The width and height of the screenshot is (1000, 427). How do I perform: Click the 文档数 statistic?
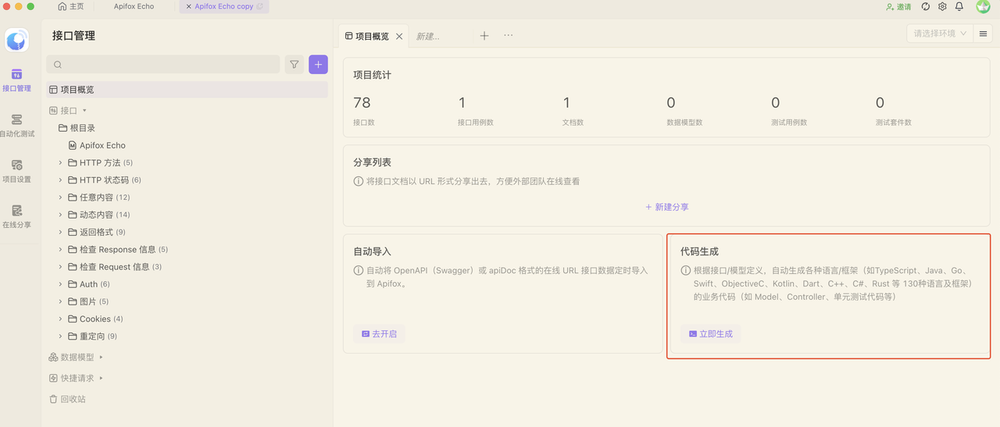[x=573, y=110]
